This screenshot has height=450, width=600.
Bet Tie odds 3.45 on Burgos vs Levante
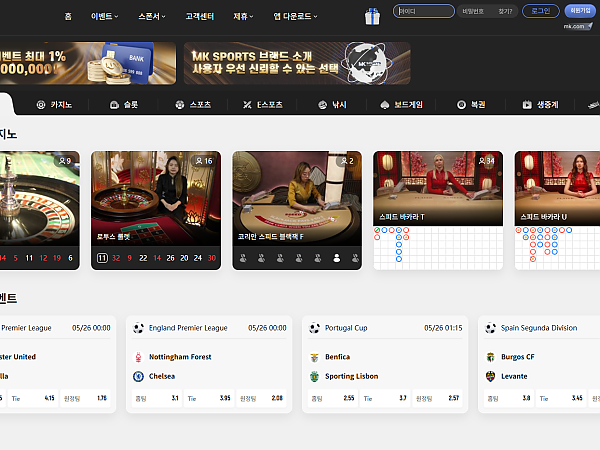[561, 398]
